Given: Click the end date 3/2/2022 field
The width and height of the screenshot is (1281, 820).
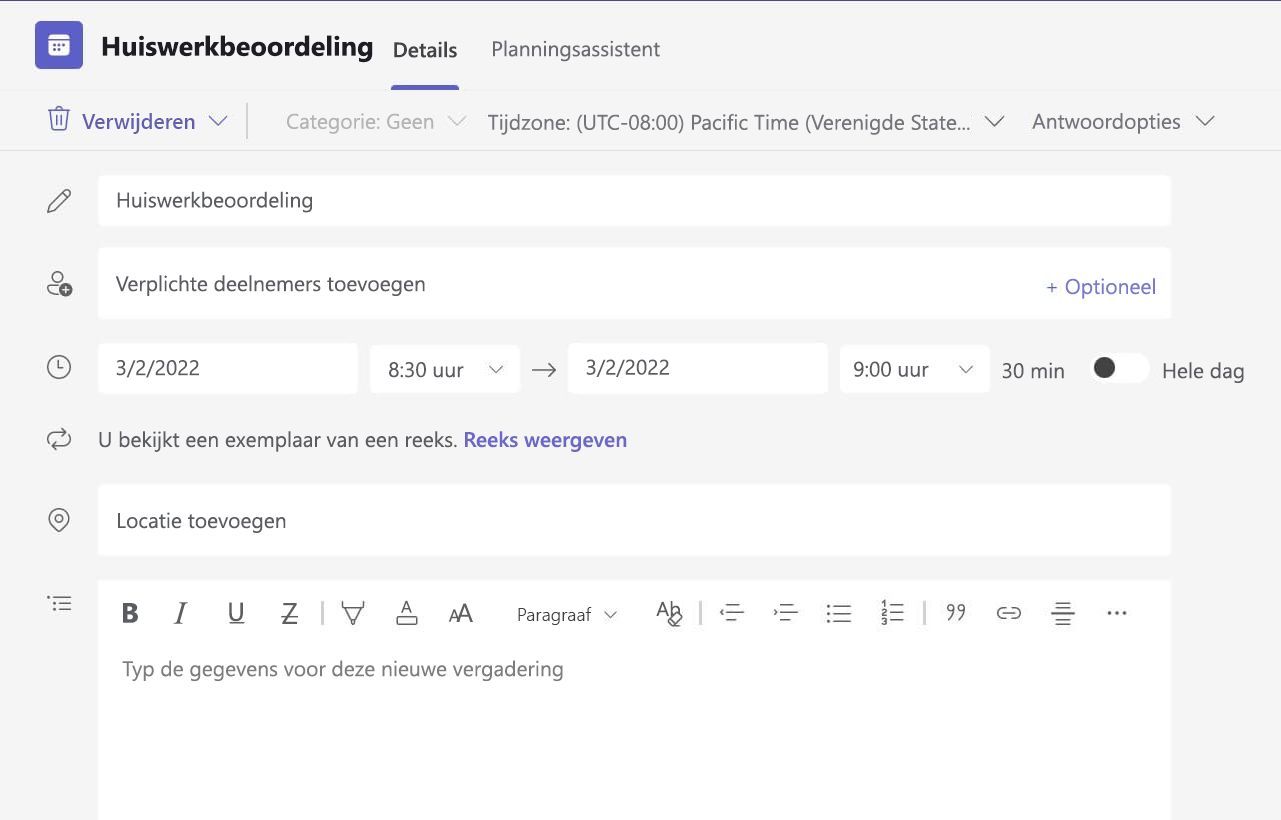Looking at the screenshot, I should [698, 368].
